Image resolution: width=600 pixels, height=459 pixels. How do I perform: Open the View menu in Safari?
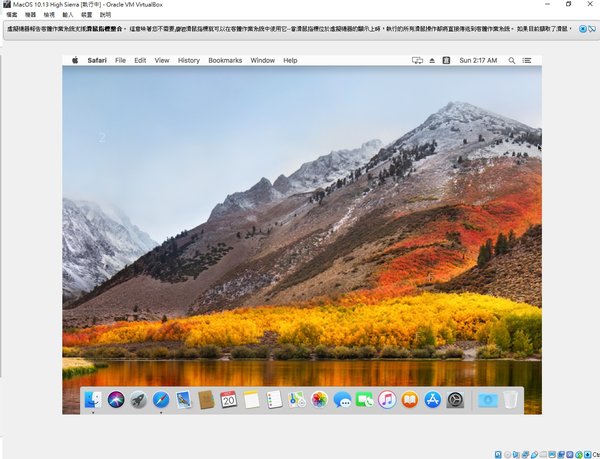(x=162, y=60)
